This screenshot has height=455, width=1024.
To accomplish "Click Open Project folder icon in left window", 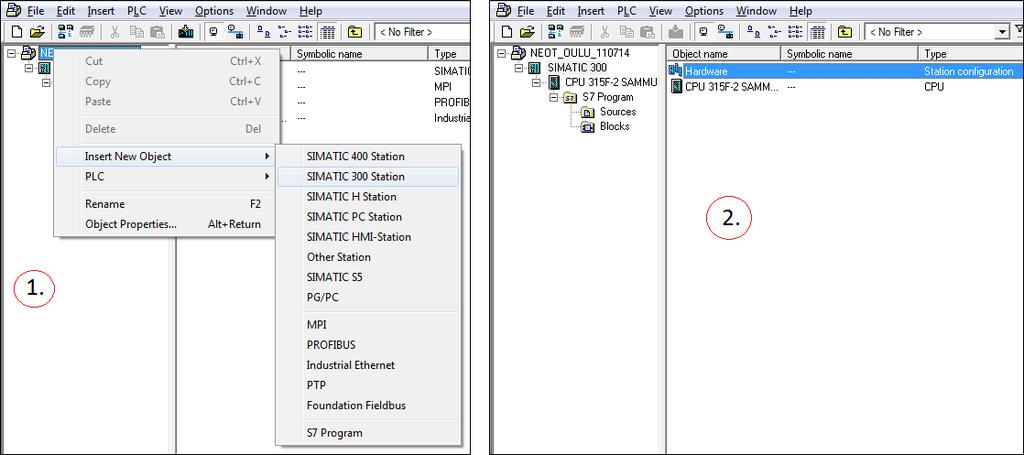I will point(37,31).
